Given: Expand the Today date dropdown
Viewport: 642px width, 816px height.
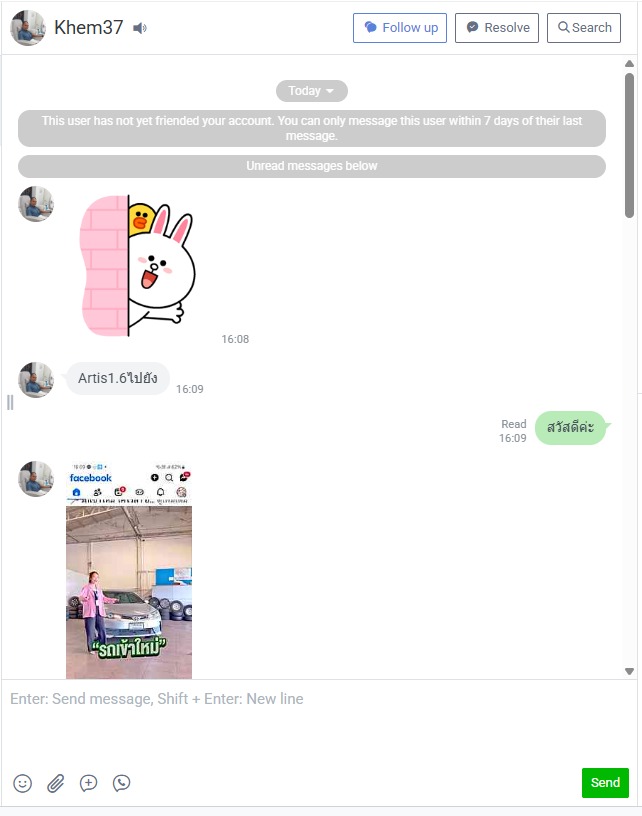Looking at the screenshot, I should 312,91.
